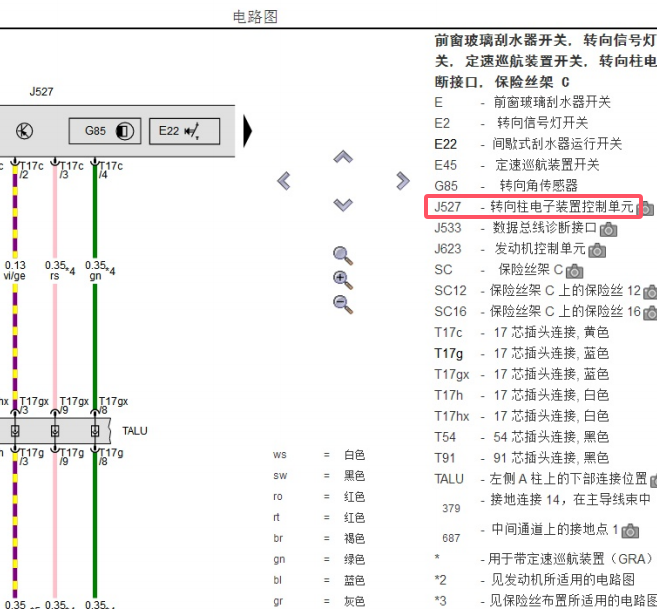Viewport: 657px width, 609px height.
Task: Pan the diagram up with the up arrow
Action: 343,157
